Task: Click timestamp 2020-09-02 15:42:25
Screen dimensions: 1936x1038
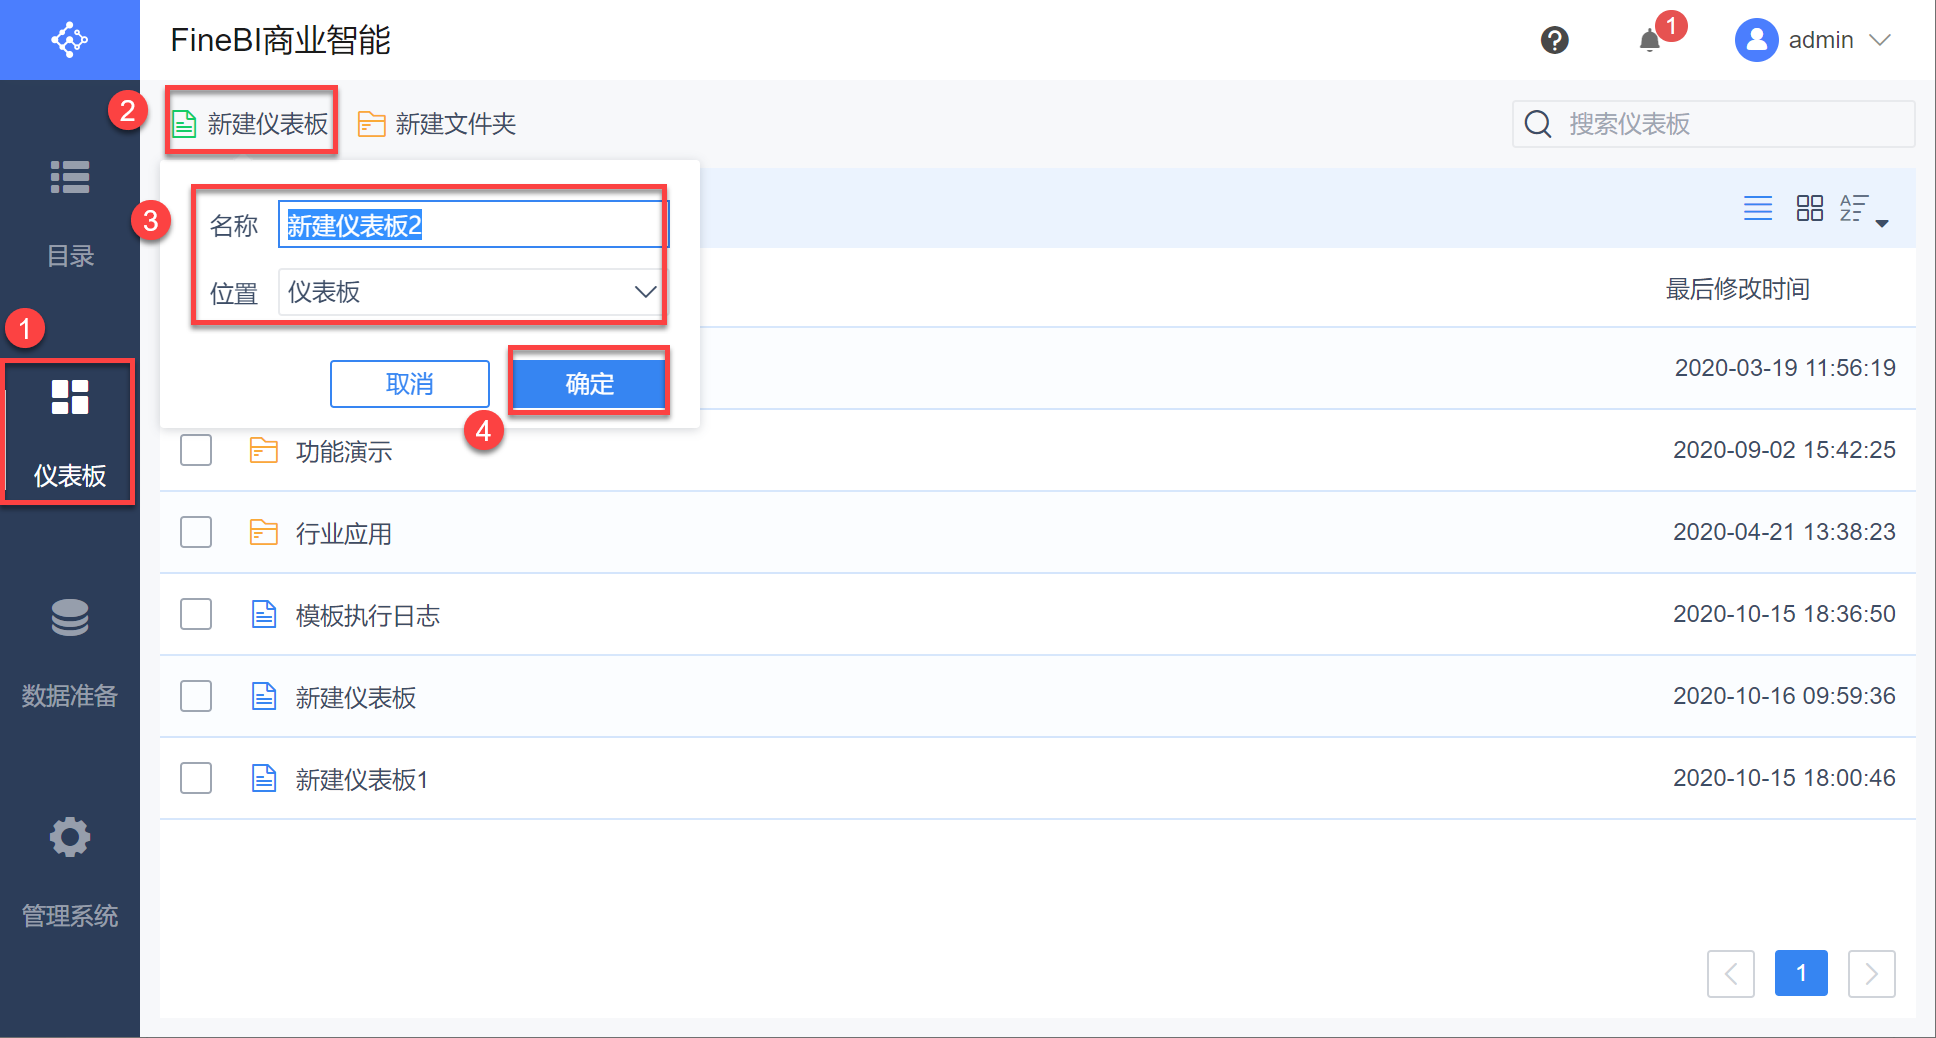Action: pos(1785,450)
